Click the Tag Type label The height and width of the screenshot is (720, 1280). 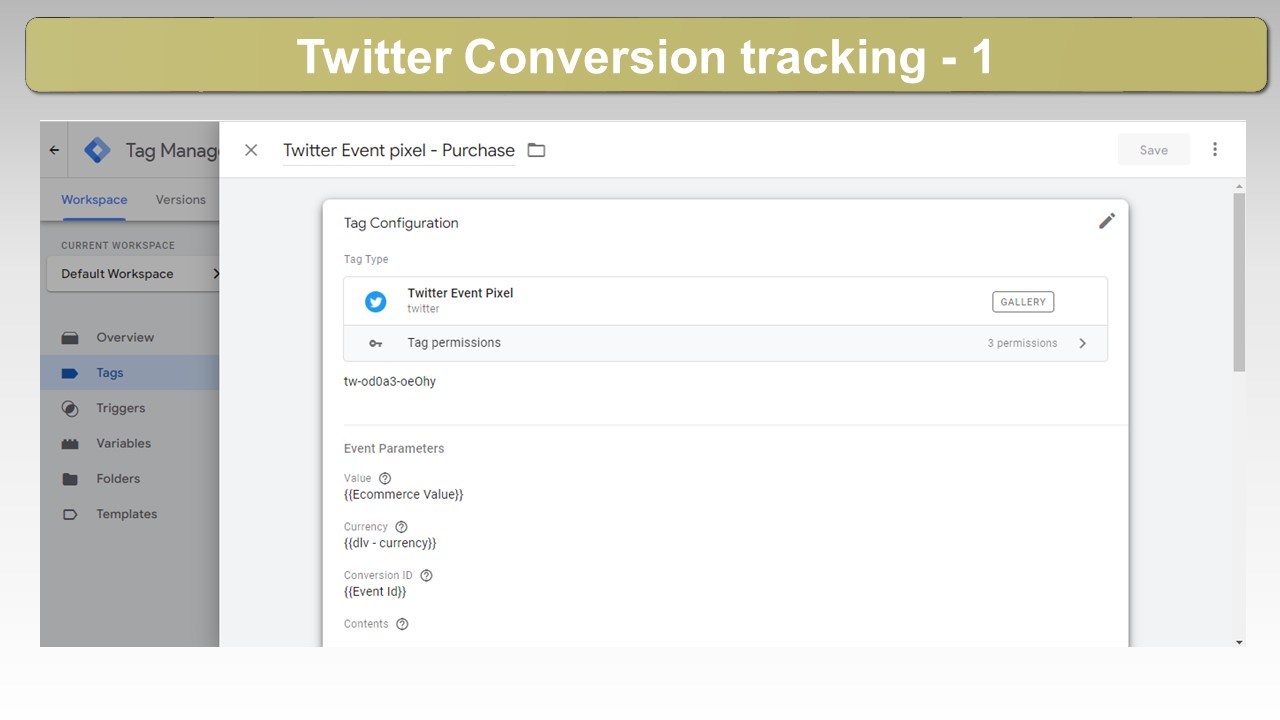(x=366, y=259)
